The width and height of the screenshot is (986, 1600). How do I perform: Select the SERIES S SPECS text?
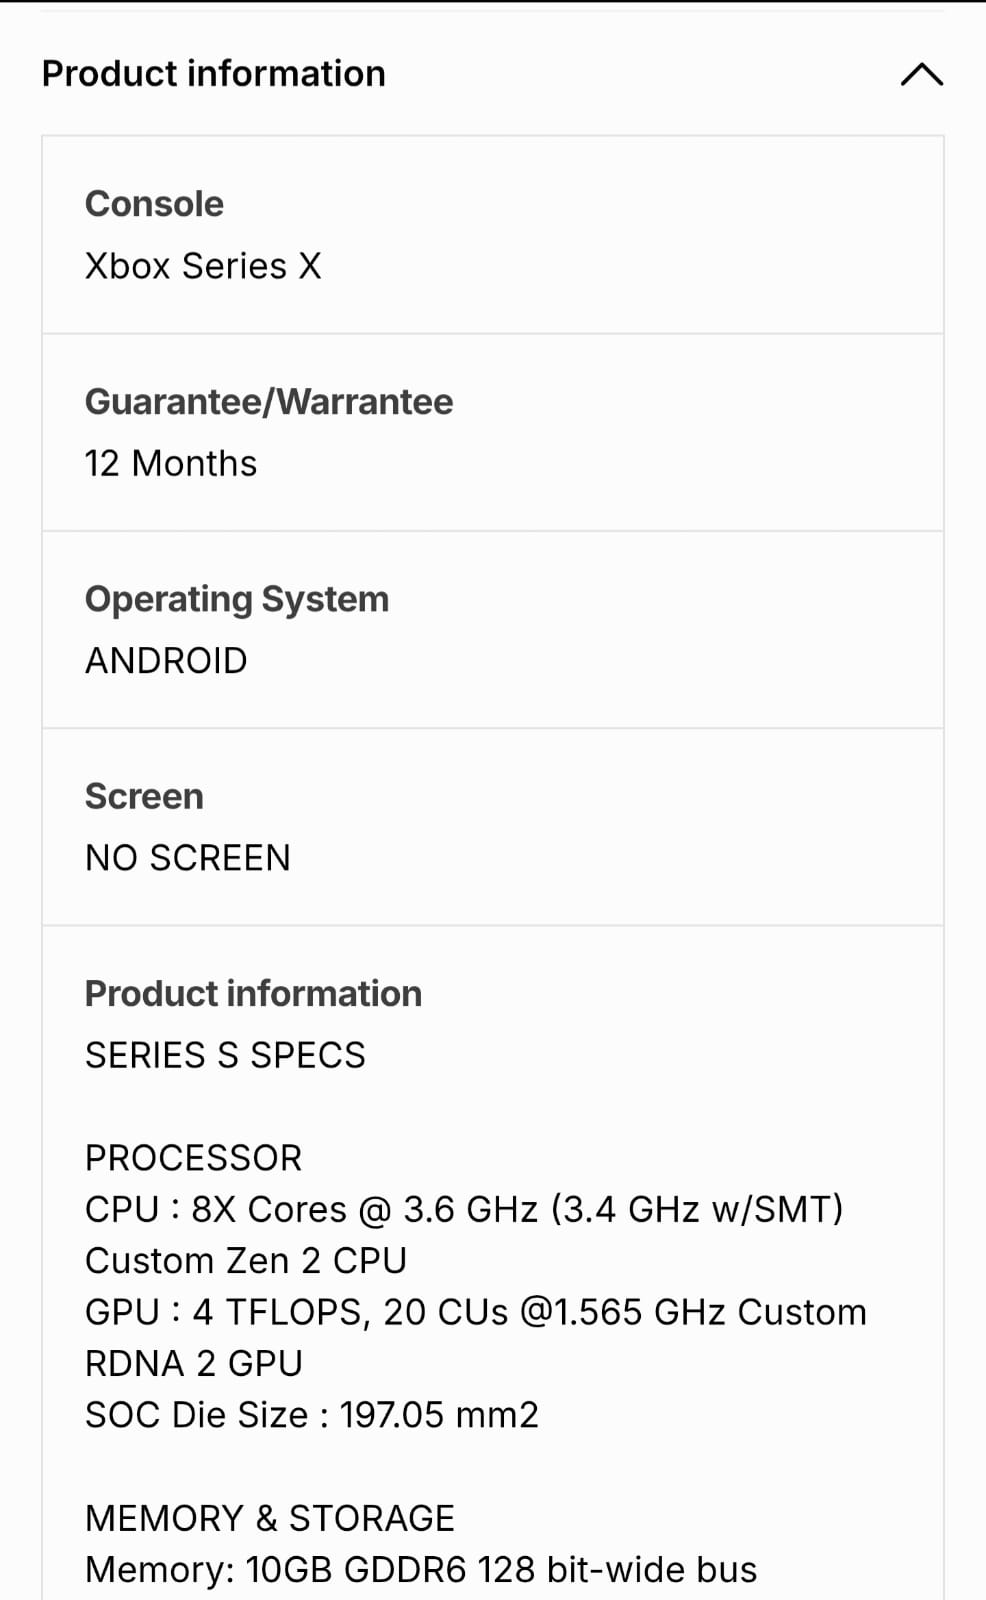pyautogui.click(x=225, y=1056)
